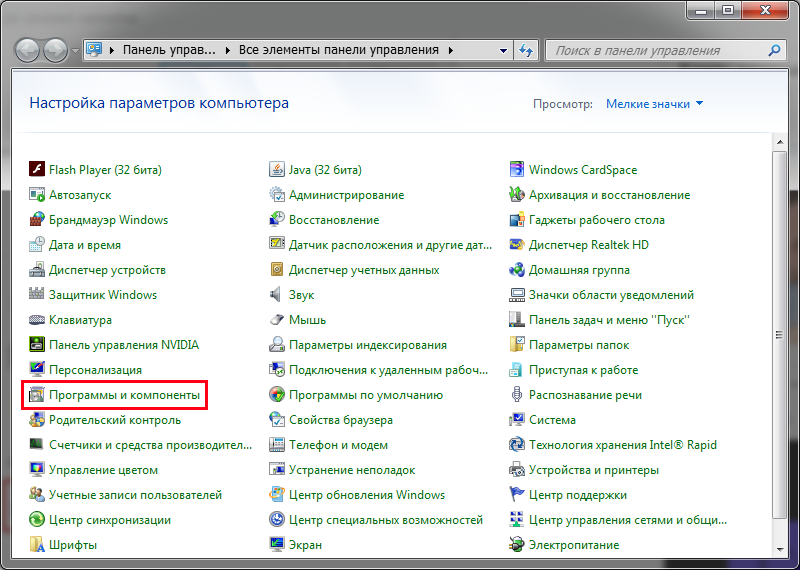Viewport: 800px width, 570px height.
Task: Click the Дата и время clock icon
Action: click(37, 244)
